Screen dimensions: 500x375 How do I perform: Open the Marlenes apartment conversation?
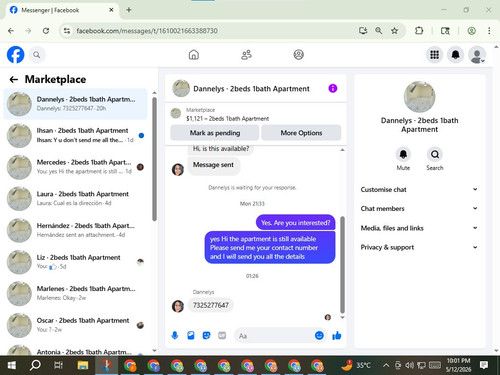75,293
